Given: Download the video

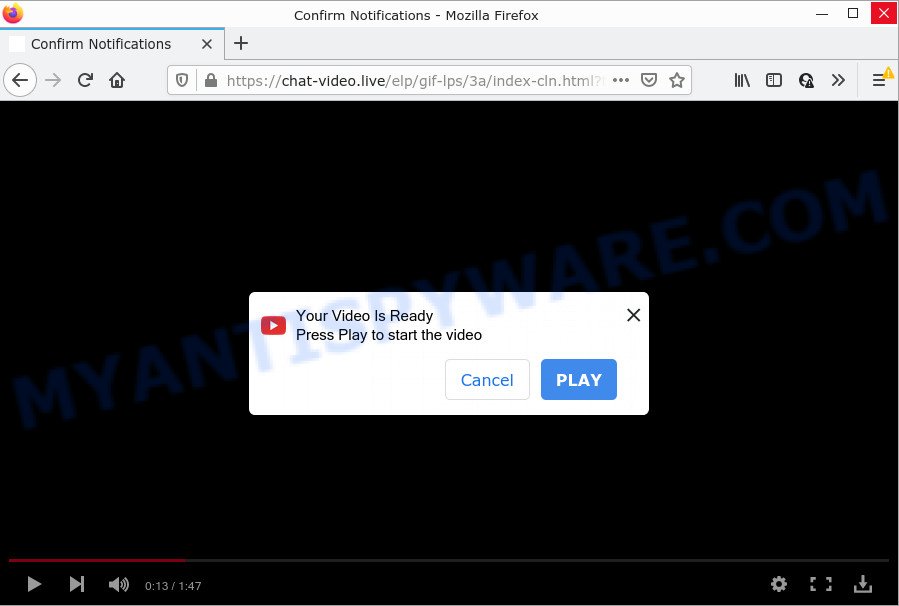Looking at the screenshot, I should click(x=863, y=584).
